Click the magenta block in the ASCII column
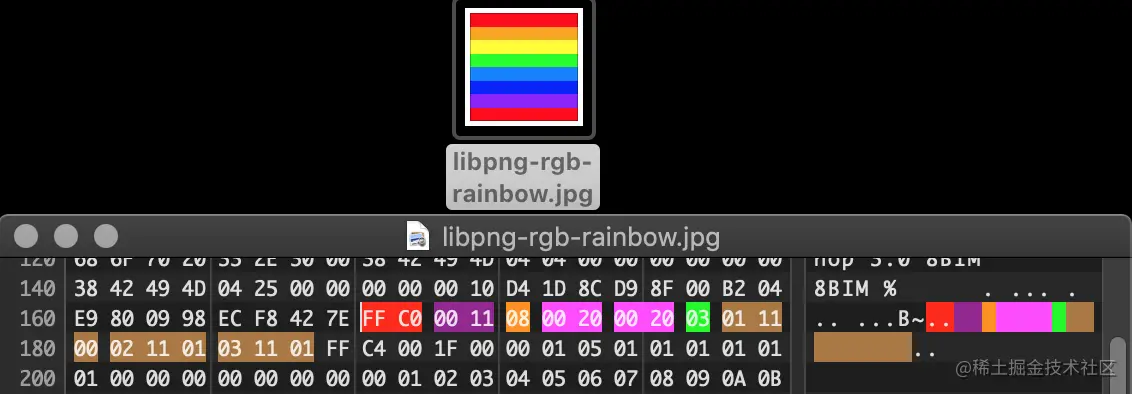The height and width of the screenshot is (394, 1132). 1024,318
